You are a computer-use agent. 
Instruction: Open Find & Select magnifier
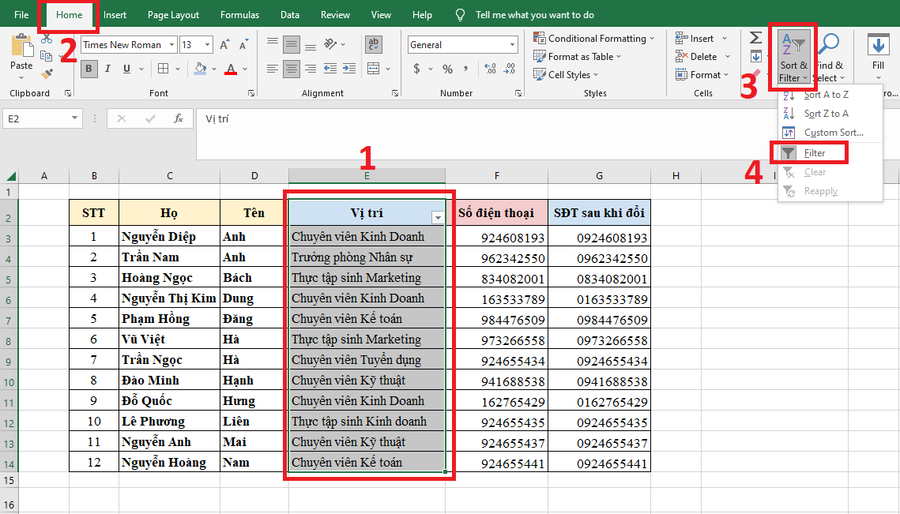tap(828, 56)
